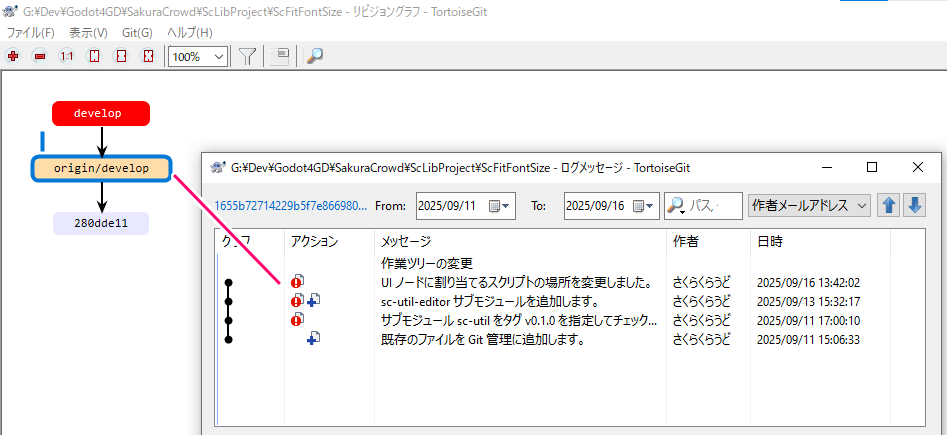947x435 pixels.
Task: Click the 1655b72714229b5f7e866980... hash link
Action: click(291, 205)
